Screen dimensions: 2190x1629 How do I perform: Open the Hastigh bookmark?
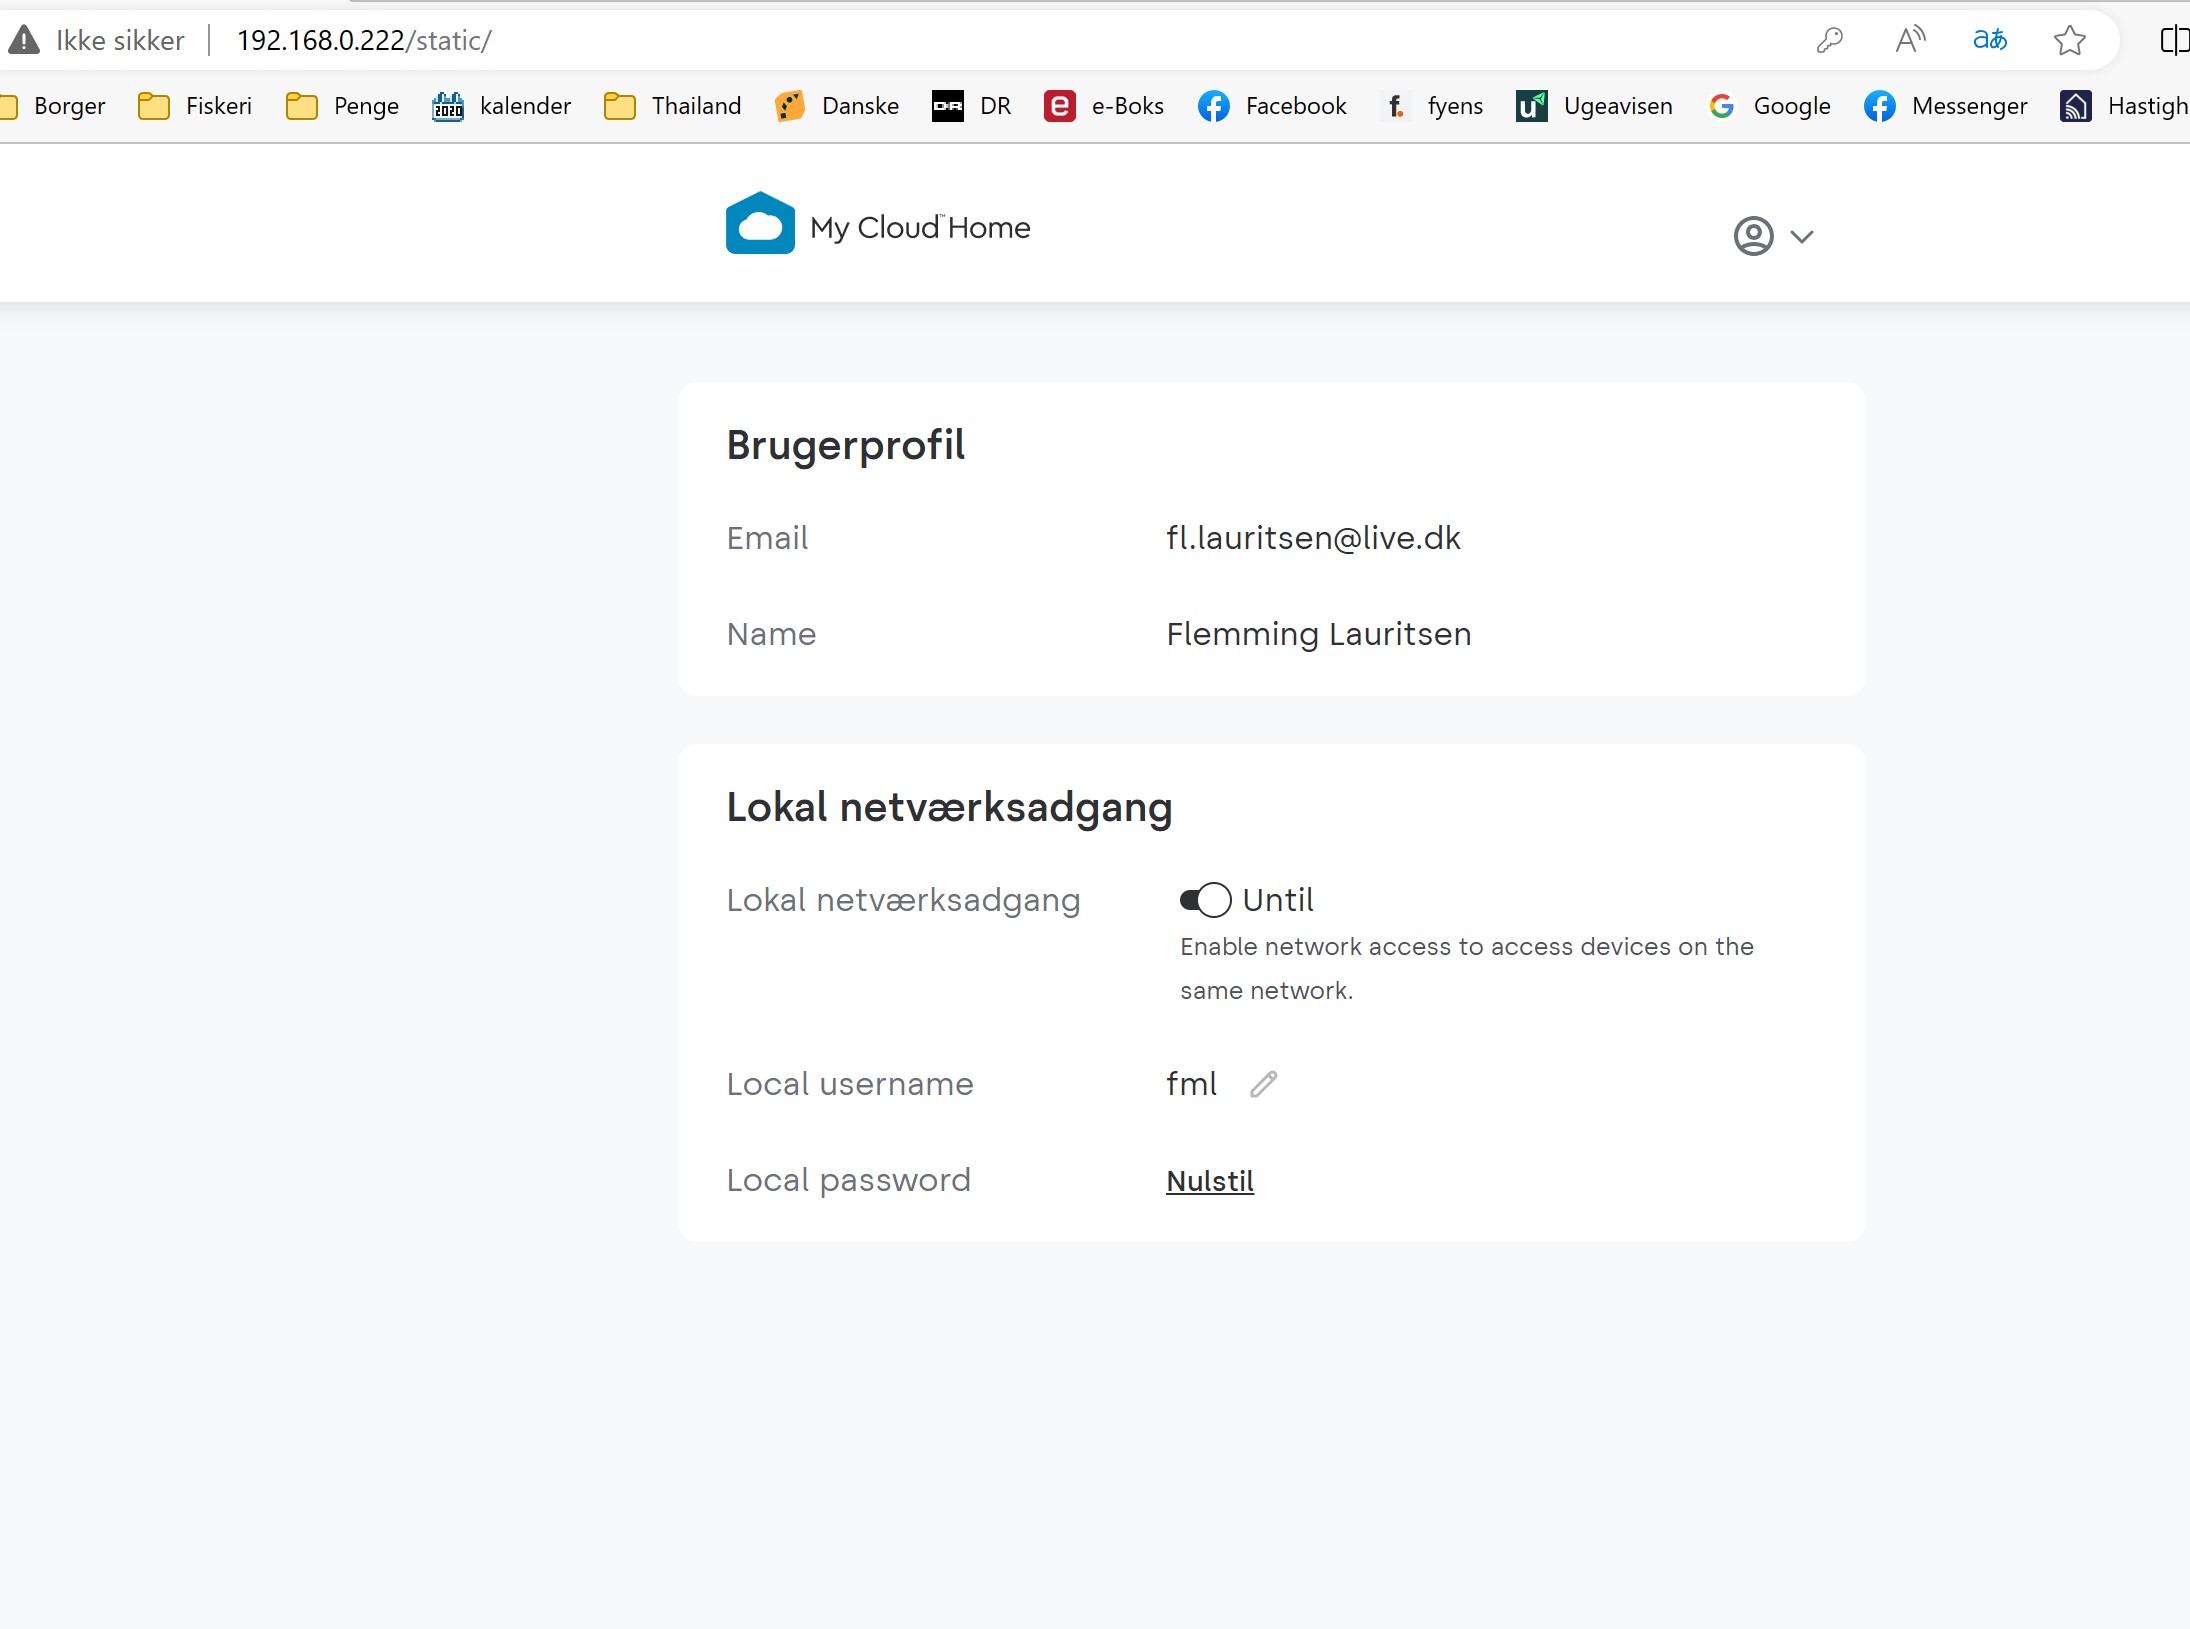click(x=2124, y=106)
